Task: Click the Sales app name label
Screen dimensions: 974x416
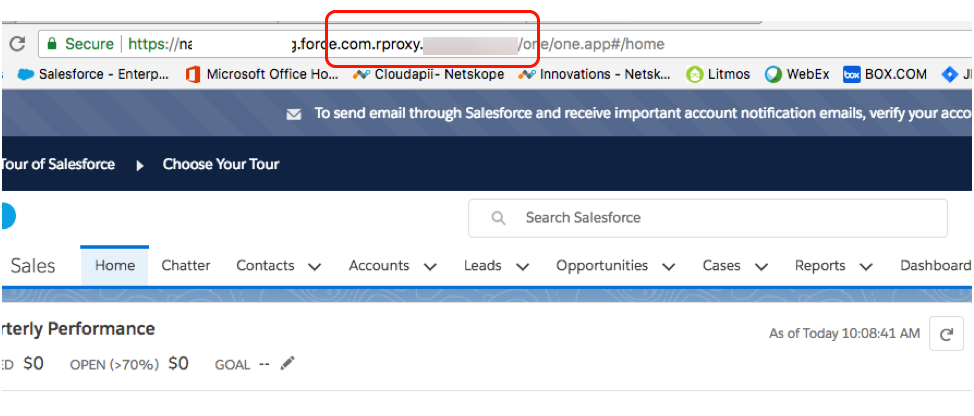Action: 33,266
